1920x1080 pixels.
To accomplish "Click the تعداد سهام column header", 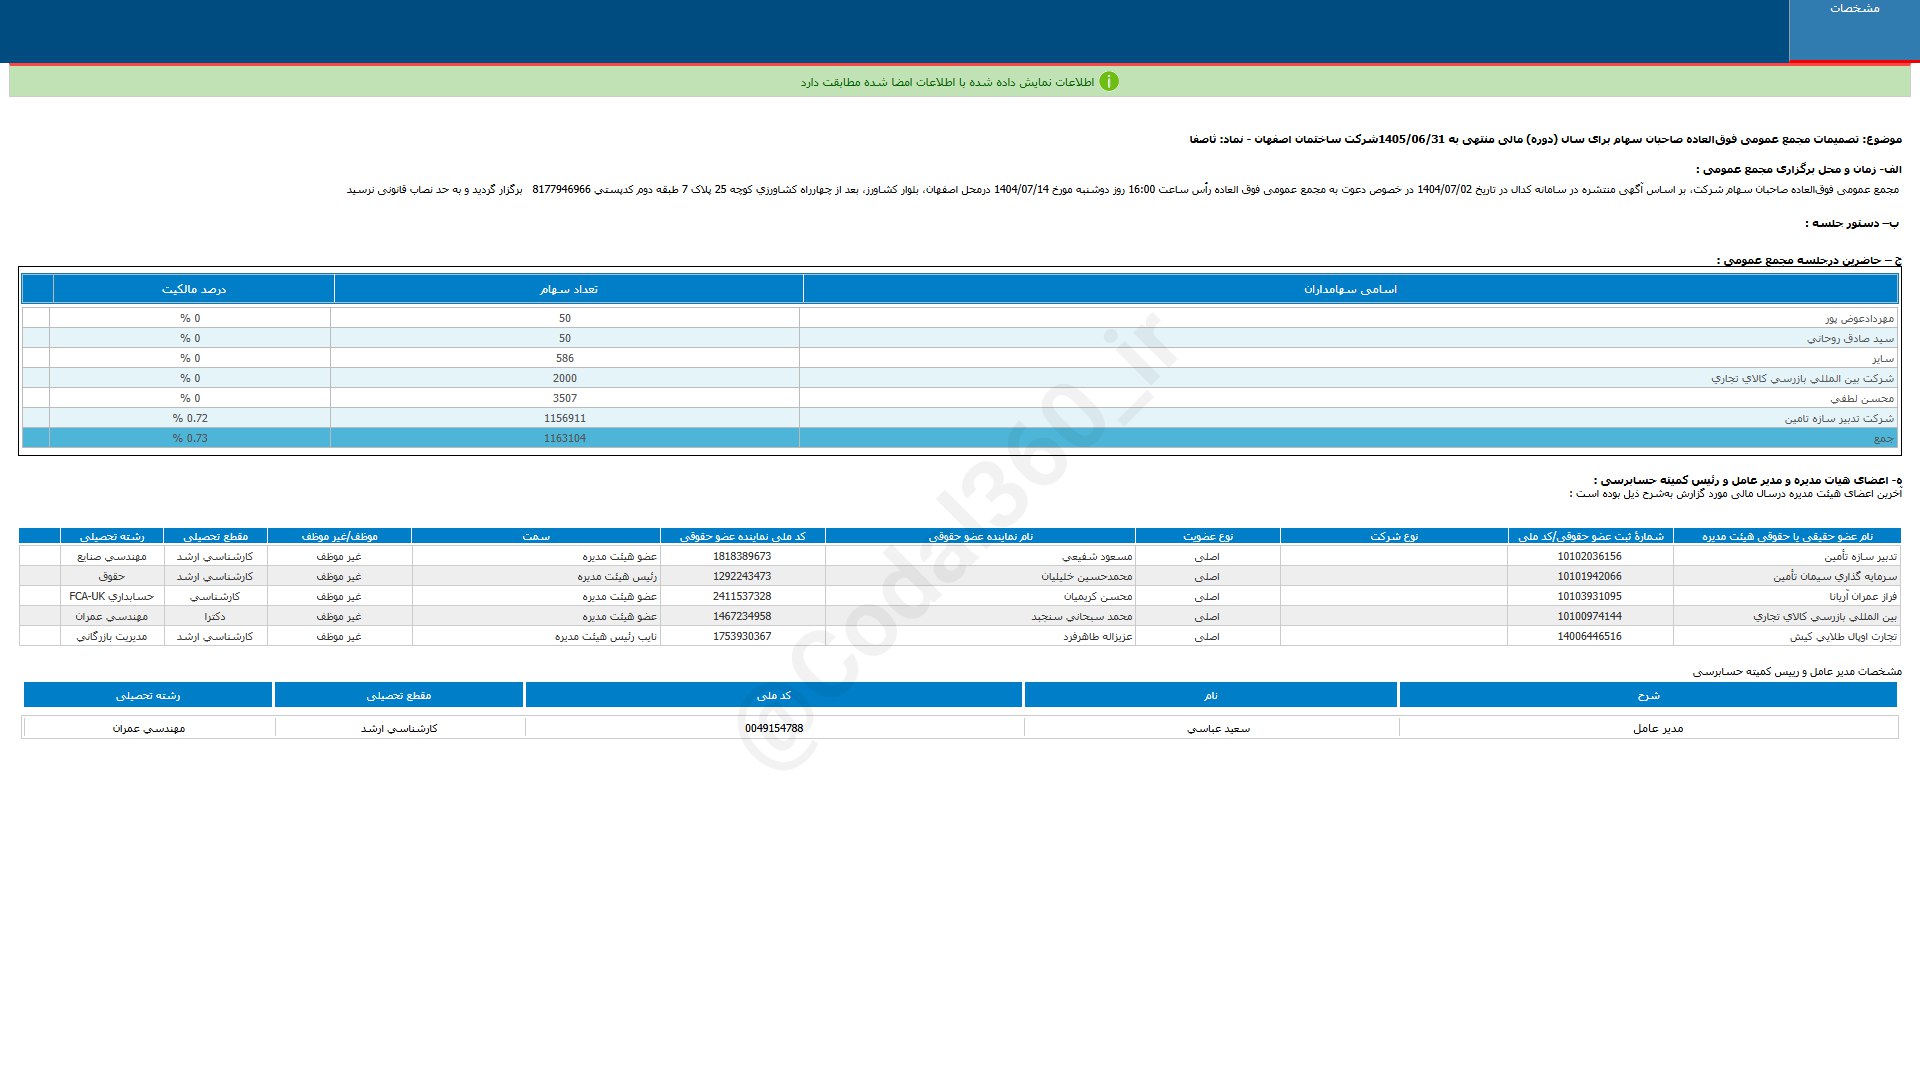I will [x=568, y=289].
